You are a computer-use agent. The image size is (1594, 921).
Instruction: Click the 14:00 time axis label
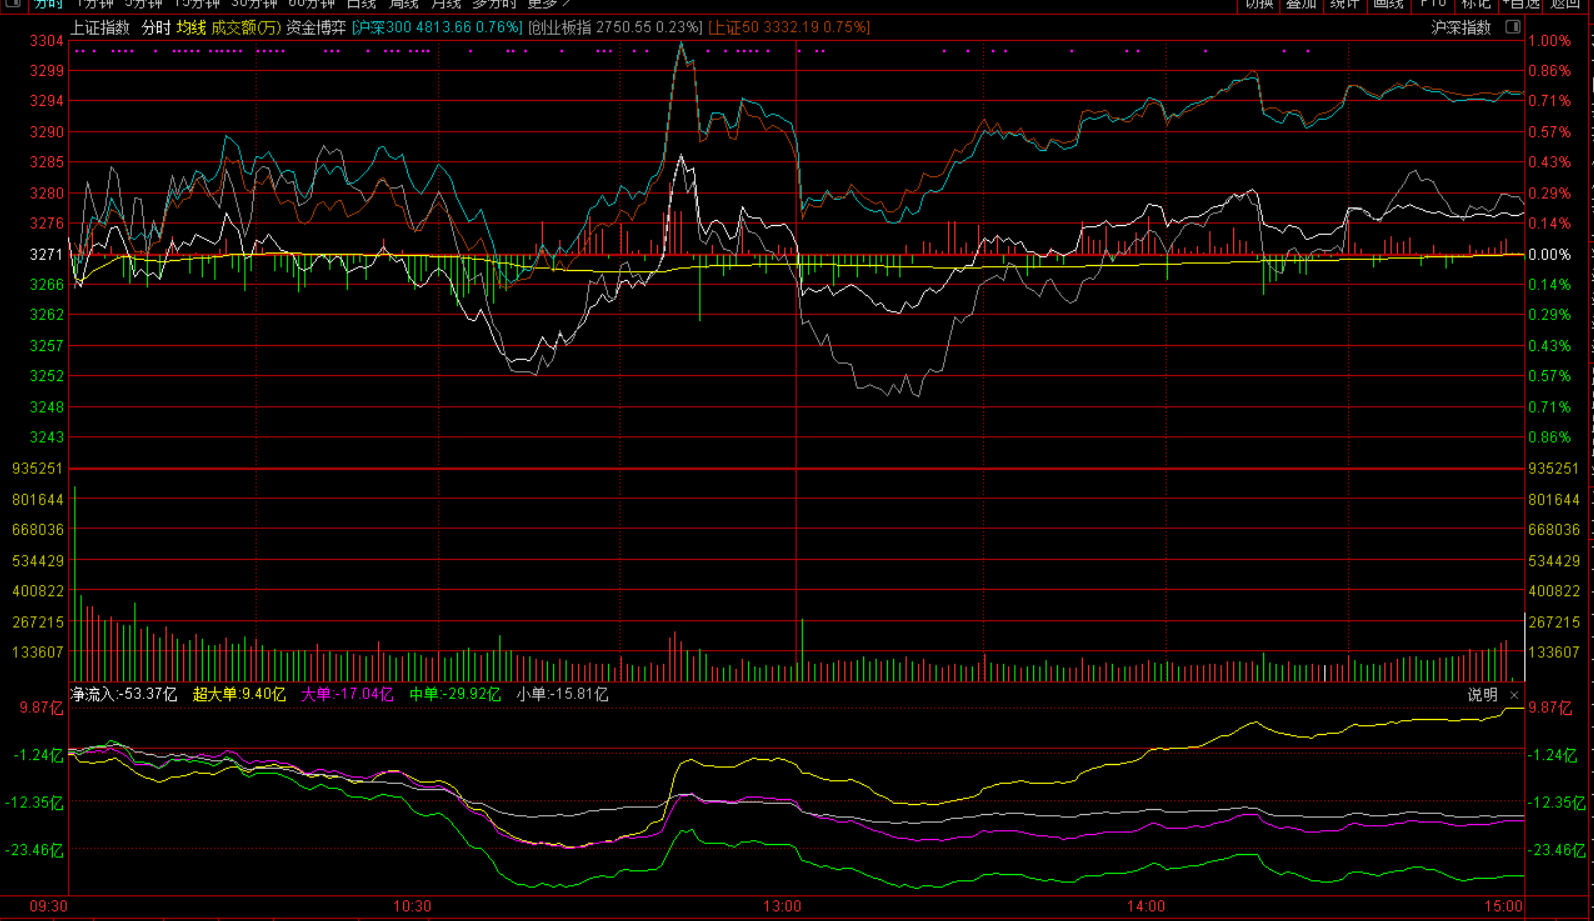point(1146,907)
